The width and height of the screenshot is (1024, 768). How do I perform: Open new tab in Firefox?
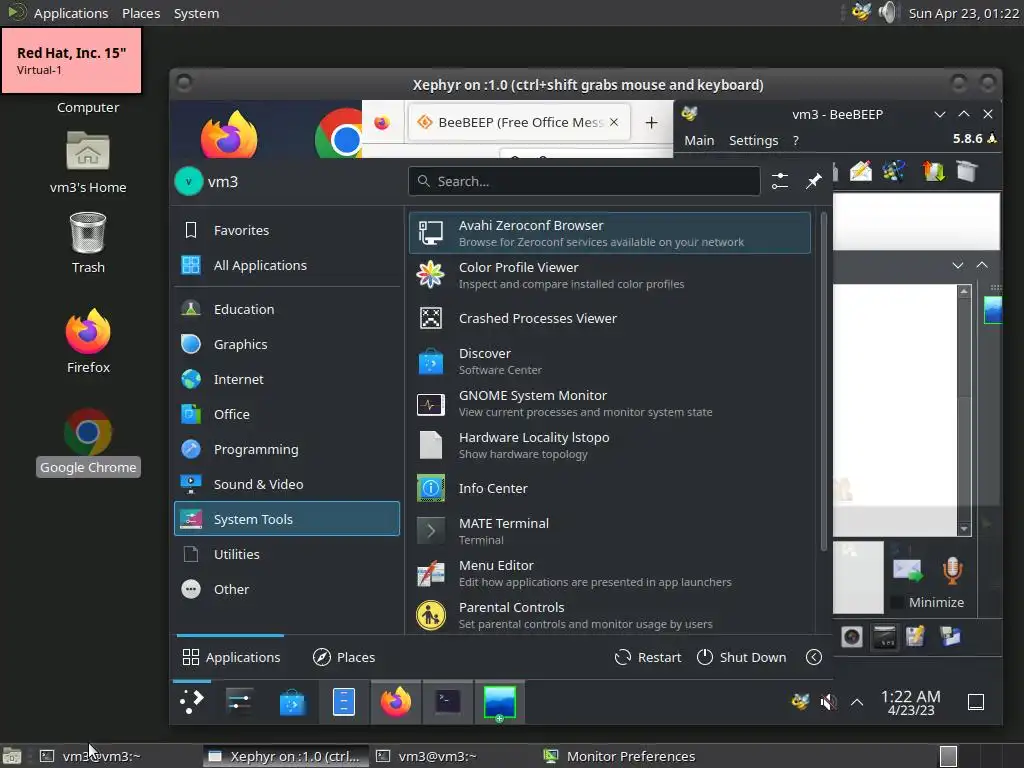pyautogui.click(x=651, y=122)
